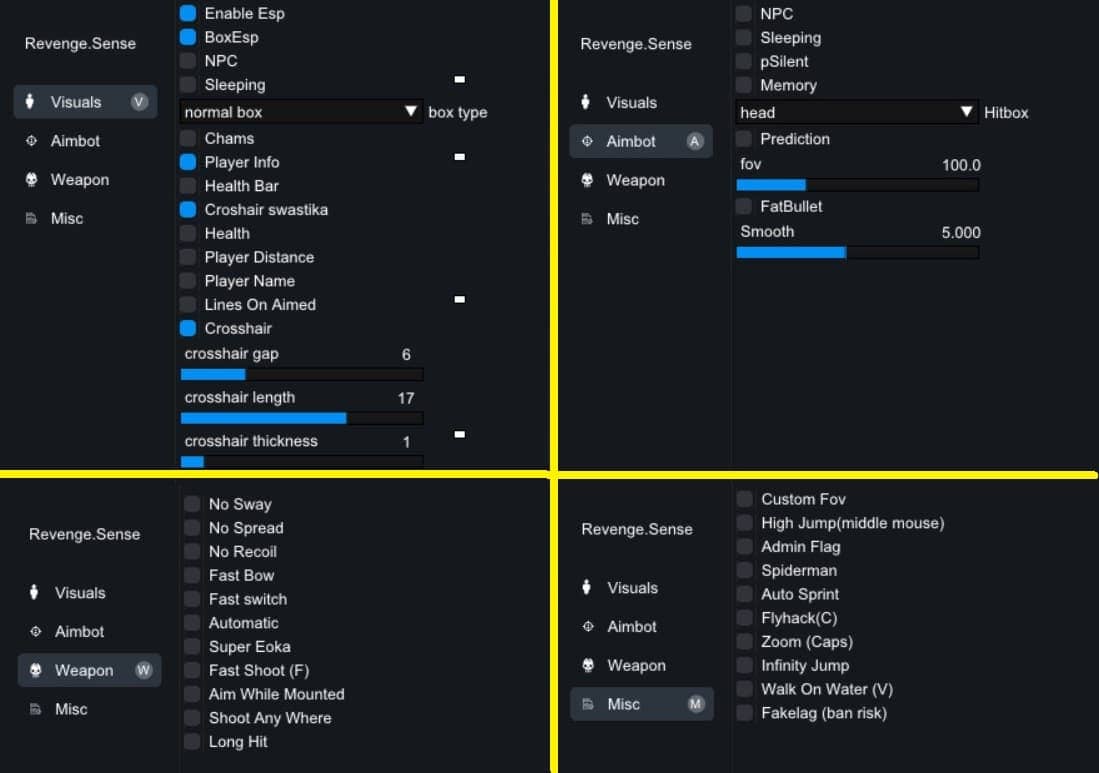Click the Super Eoka option label
The image size is (1099, 773).
pyautogui.click(x=250, y=647)
